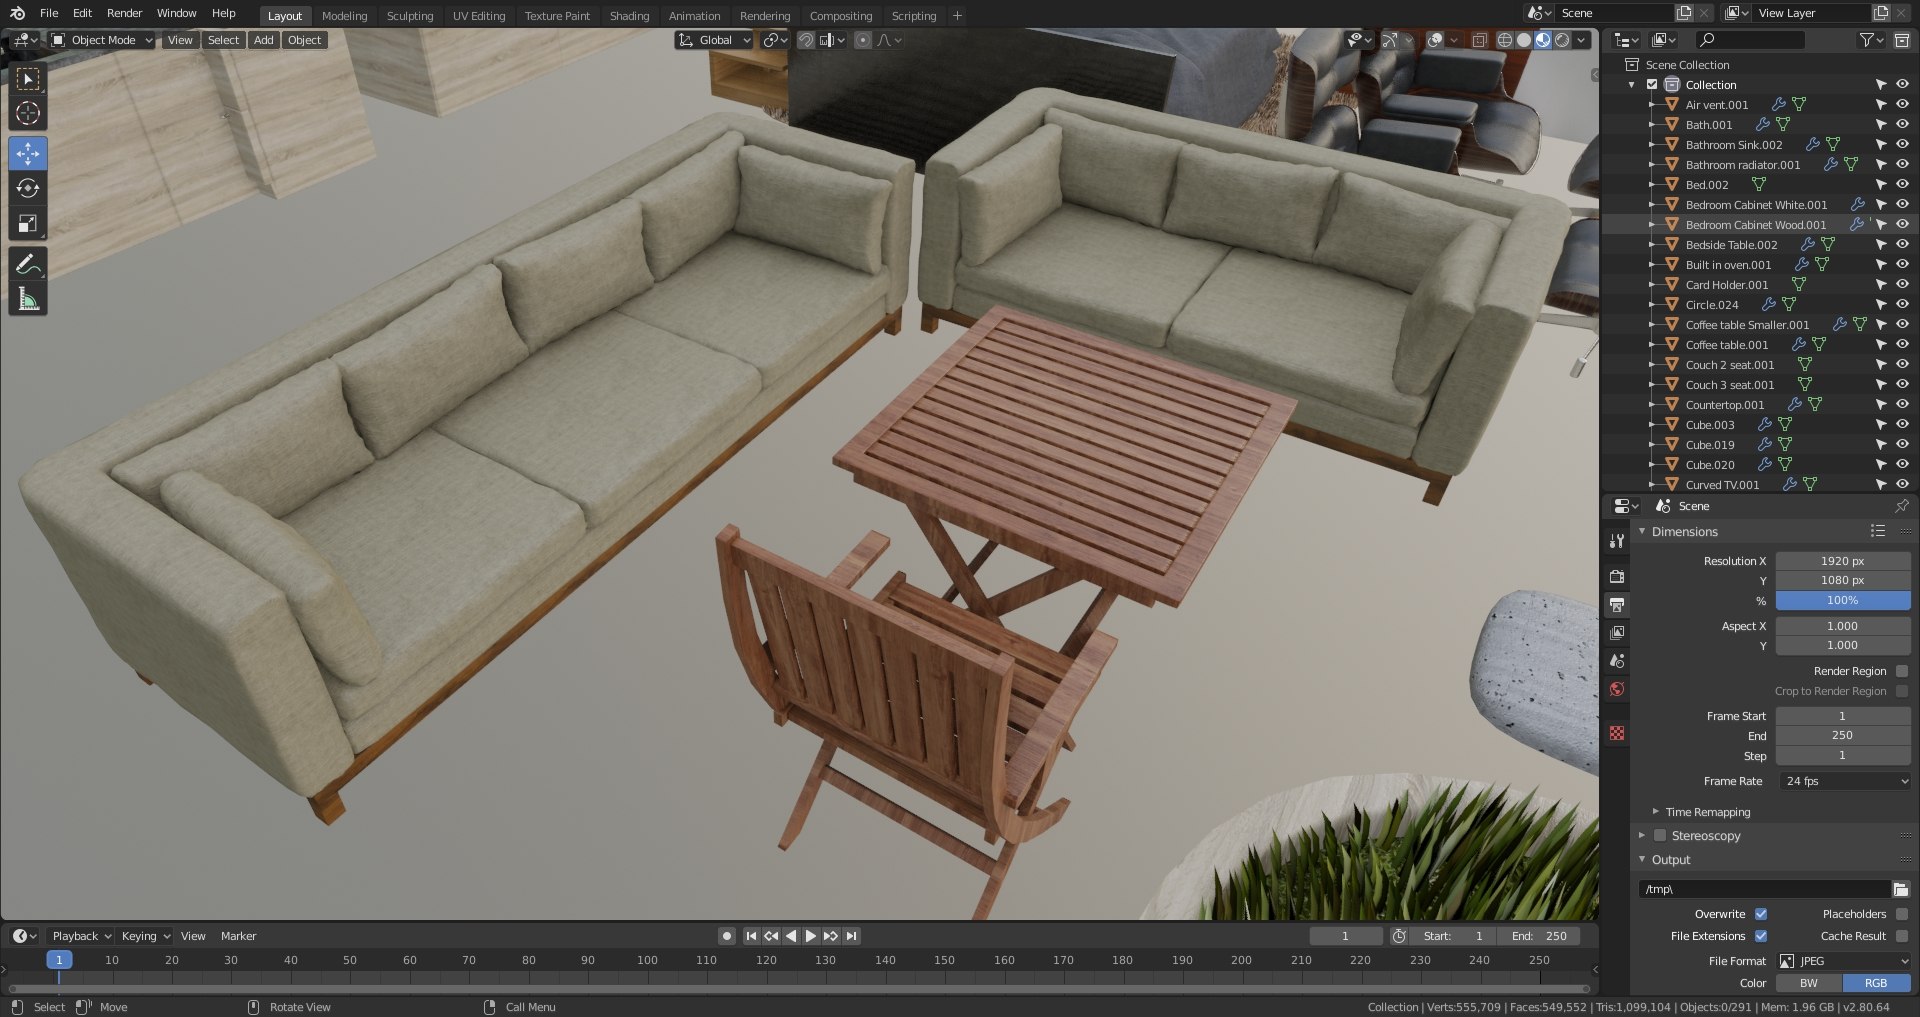1920x1017 pixels.
Task: Hide Bed.002 with its eye icon
Action: pyautogui.click(x=1902, y=184)
